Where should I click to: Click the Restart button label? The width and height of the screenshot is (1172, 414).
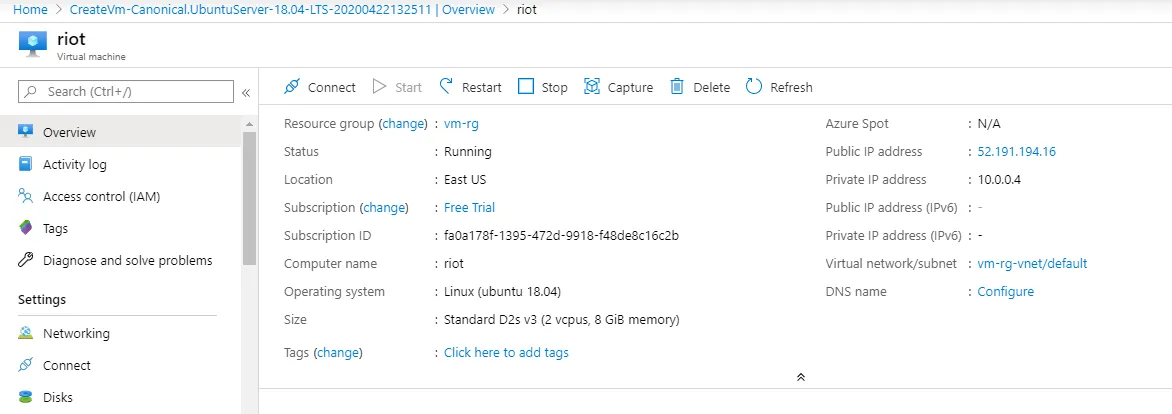coord(482,87)
